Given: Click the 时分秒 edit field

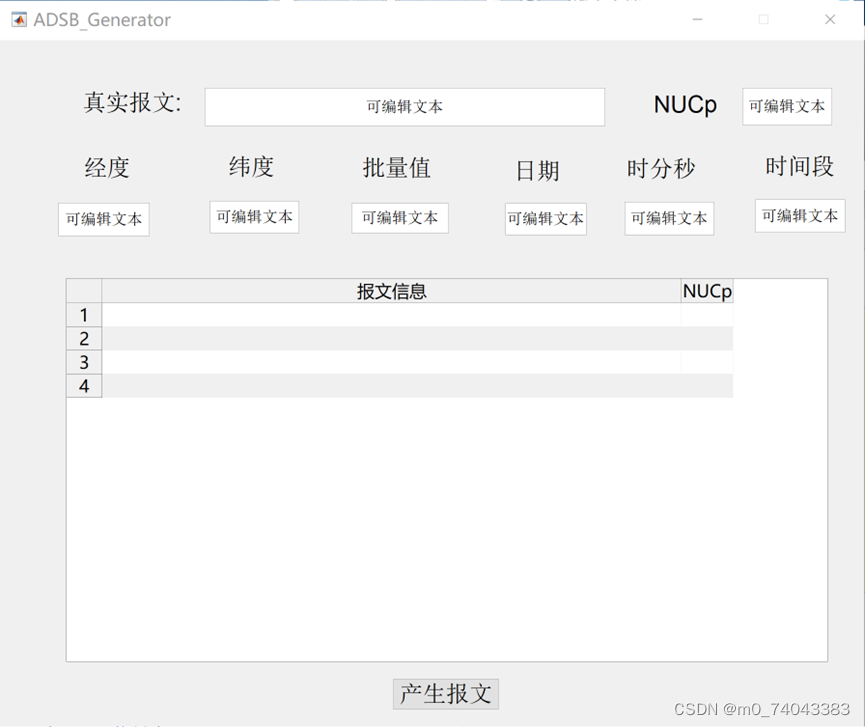Looking at the screenshot, I should click(668, 218).
